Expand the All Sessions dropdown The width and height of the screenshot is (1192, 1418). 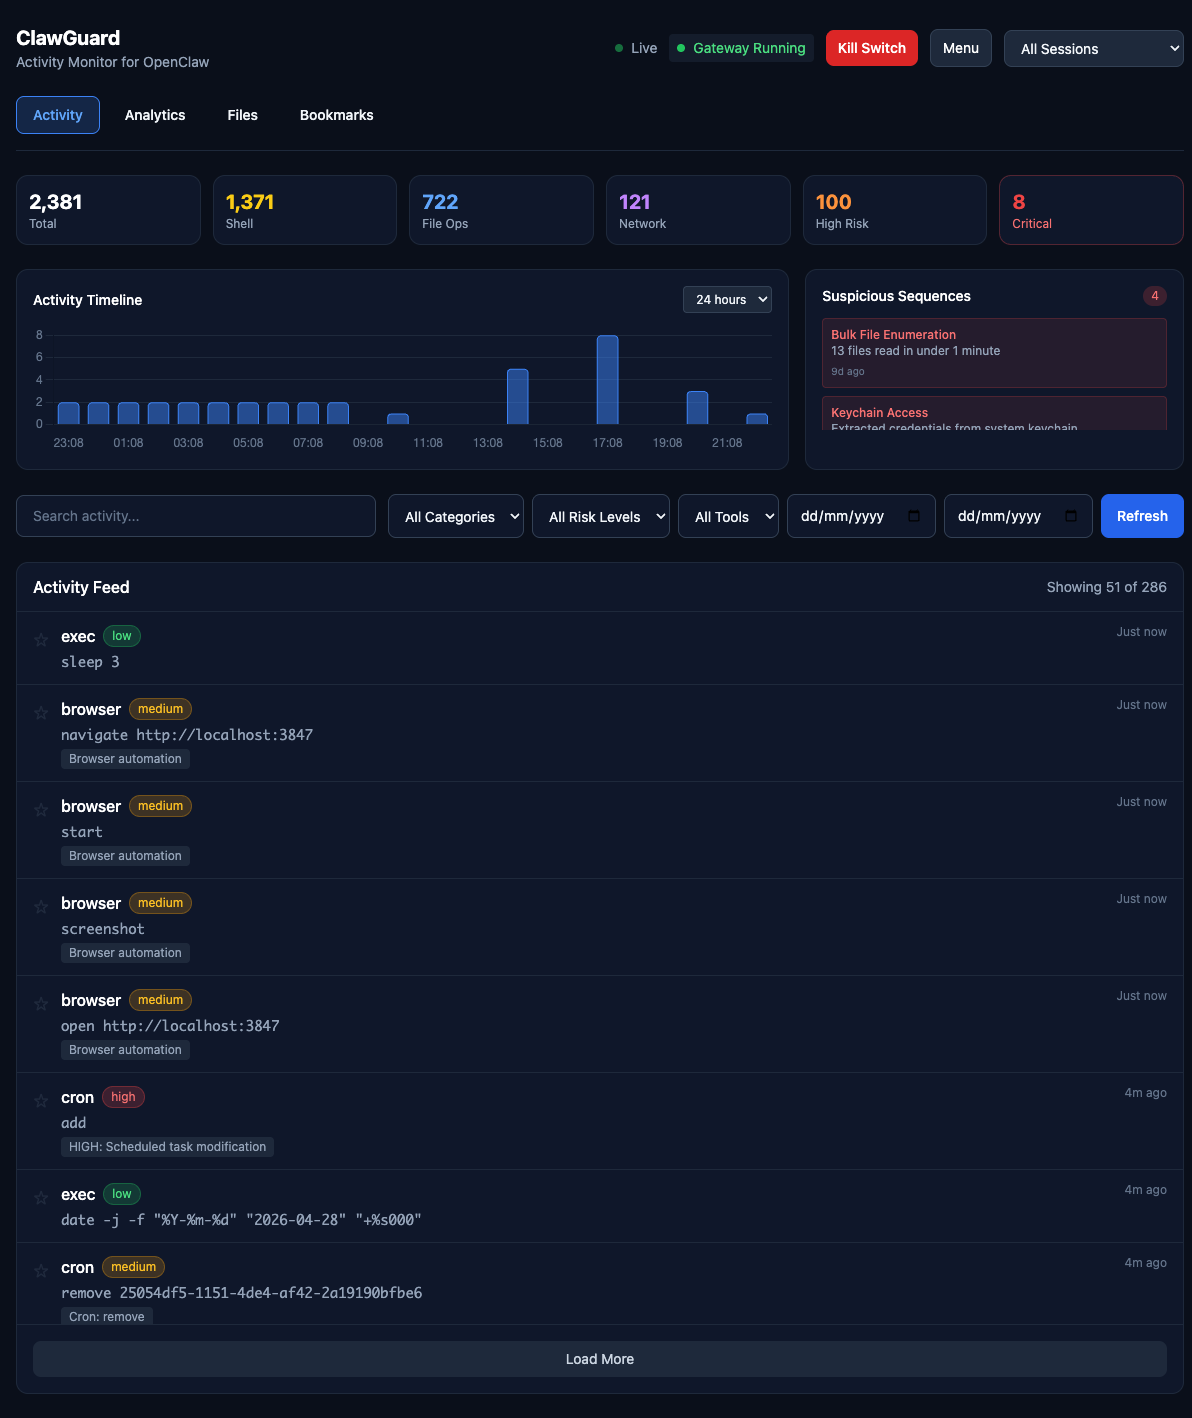click(1093, 49)
